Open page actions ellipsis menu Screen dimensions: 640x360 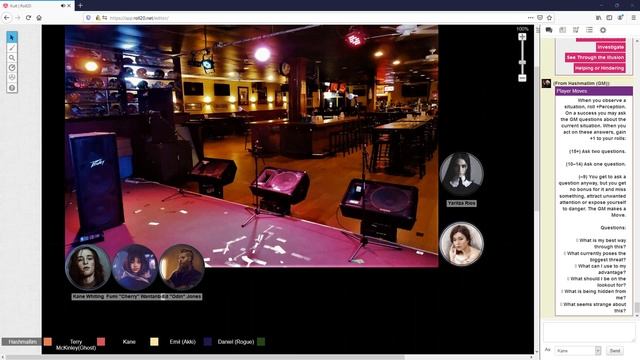tap(530, 18)
